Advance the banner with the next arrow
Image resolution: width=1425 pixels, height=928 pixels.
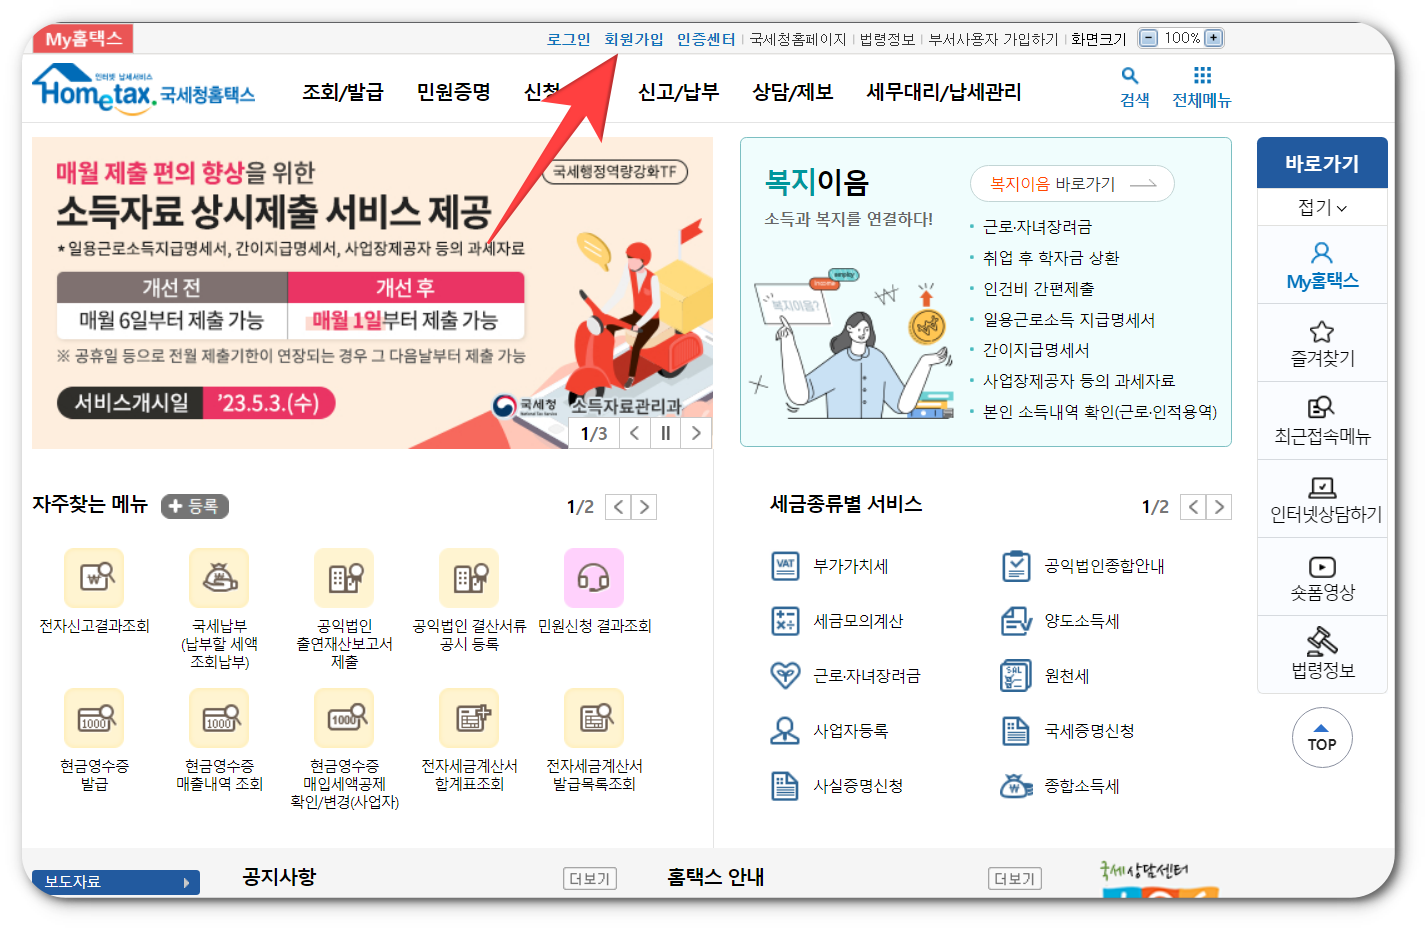click(696, 432)
